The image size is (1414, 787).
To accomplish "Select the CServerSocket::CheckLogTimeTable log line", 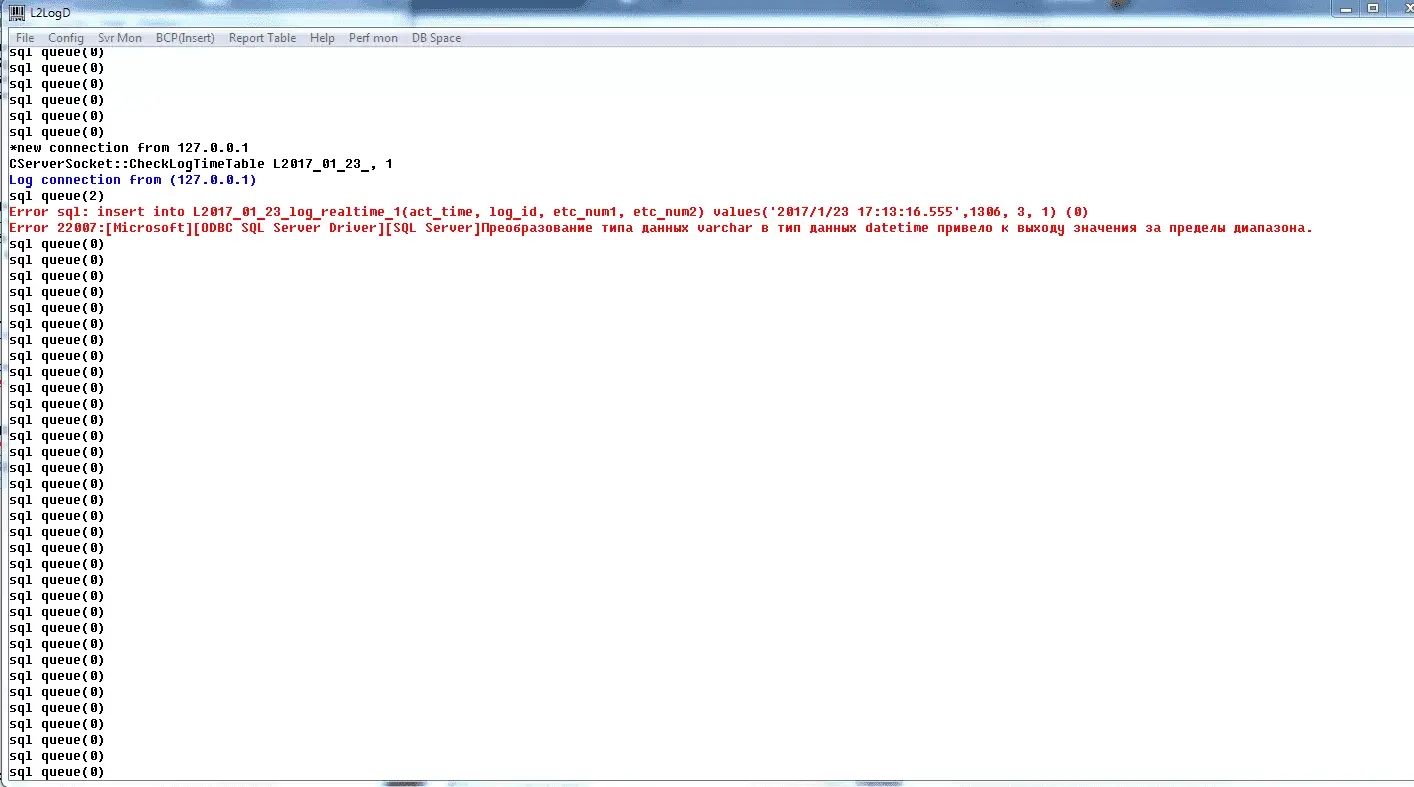I will point(201,164).
